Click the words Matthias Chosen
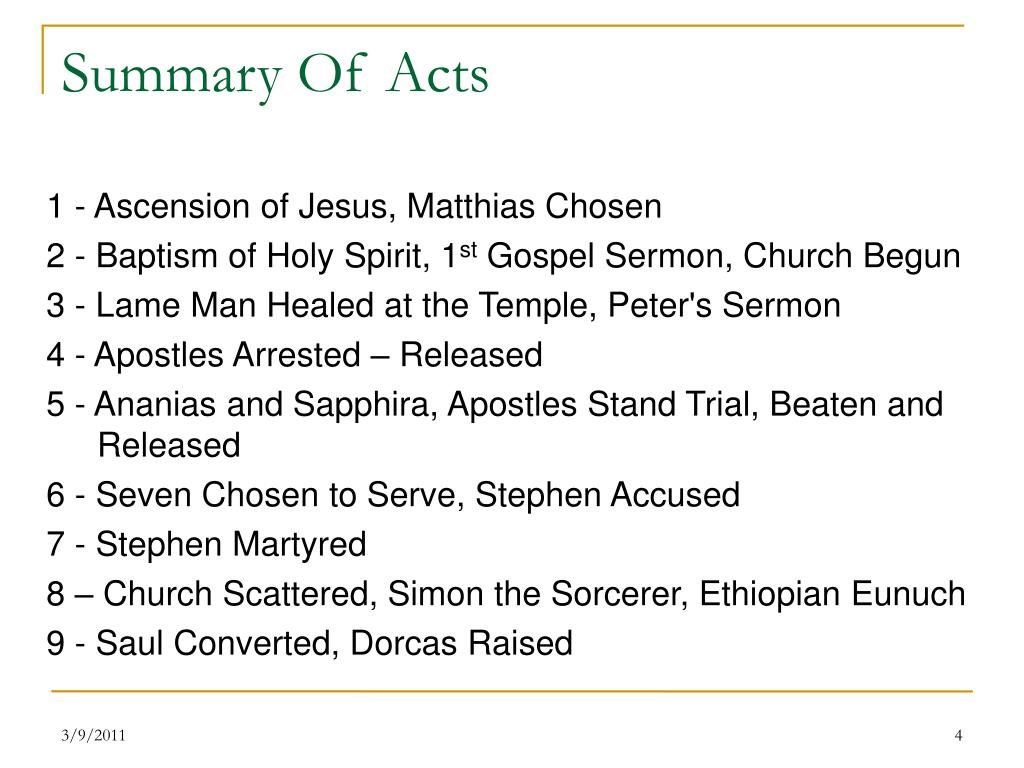 click(x=534, y=207)
